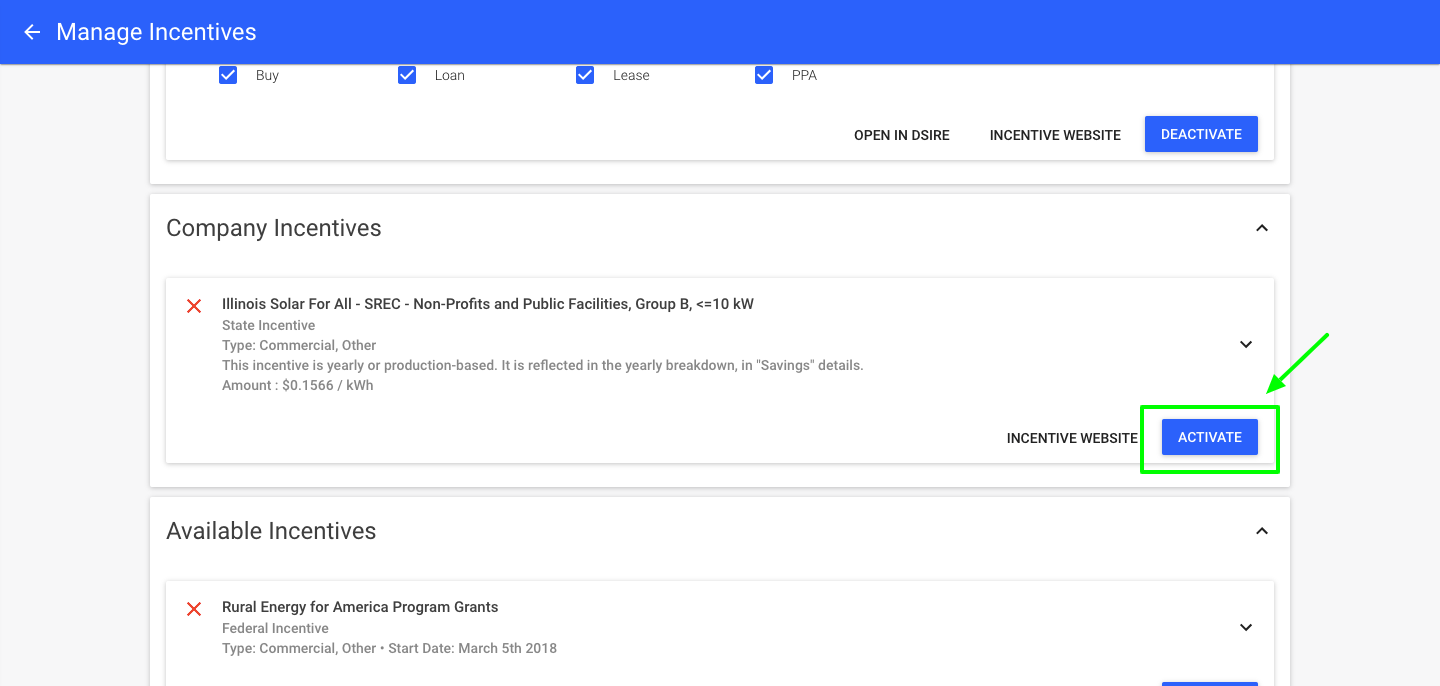1440x686 pixels.
Task: Disable the Lease checkbox
Action: (585, 75)
